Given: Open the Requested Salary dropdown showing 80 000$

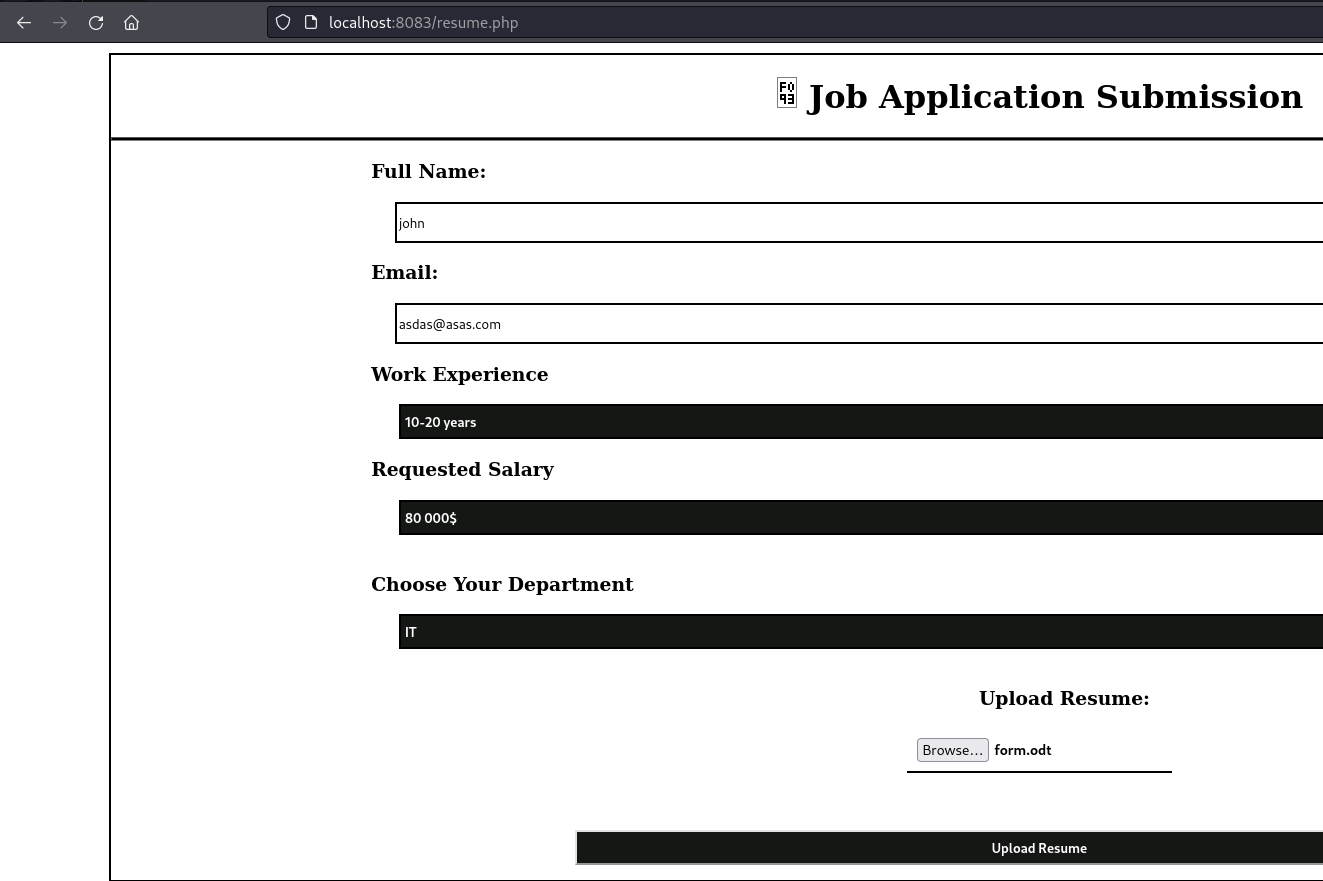Looking at the screenshot, I should (x=861, y=518).
